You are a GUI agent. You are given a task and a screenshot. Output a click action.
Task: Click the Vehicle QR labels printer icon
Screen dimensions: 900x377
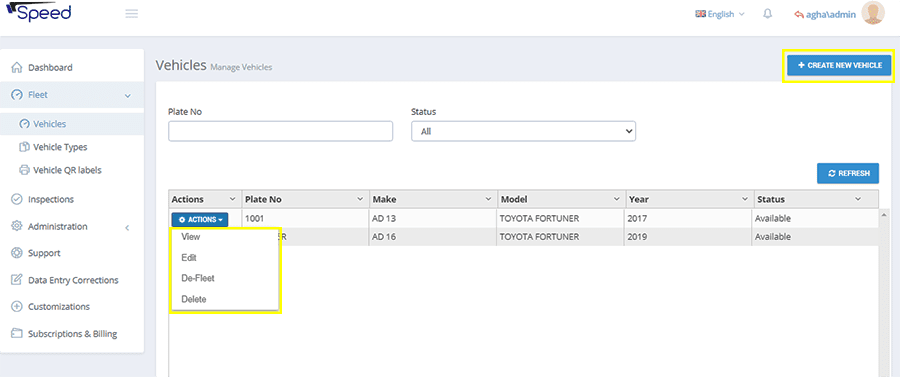coord(24,170)
